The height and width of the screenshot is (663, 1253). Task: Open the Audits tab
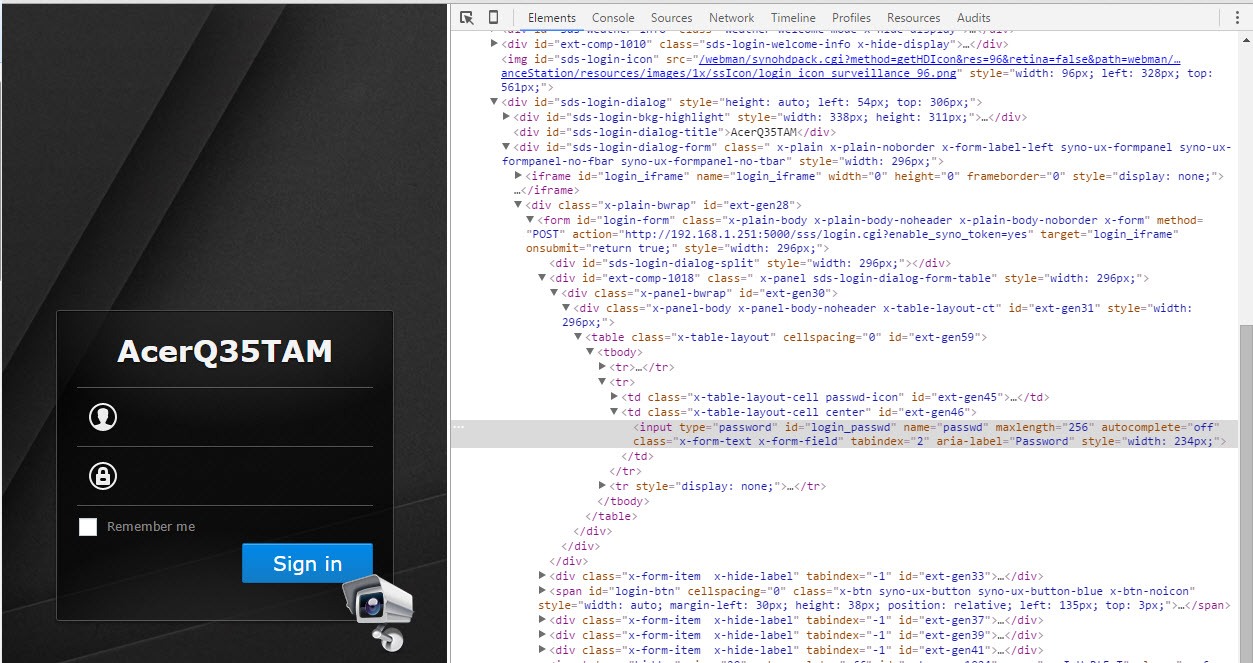973,17
